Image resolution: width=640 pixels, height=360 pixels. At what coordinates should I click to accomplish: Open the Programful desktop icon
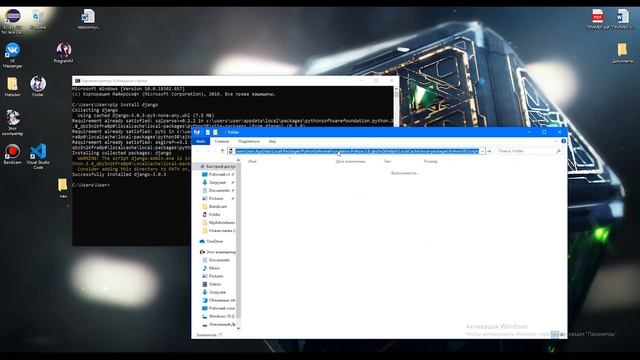[63, 52]
